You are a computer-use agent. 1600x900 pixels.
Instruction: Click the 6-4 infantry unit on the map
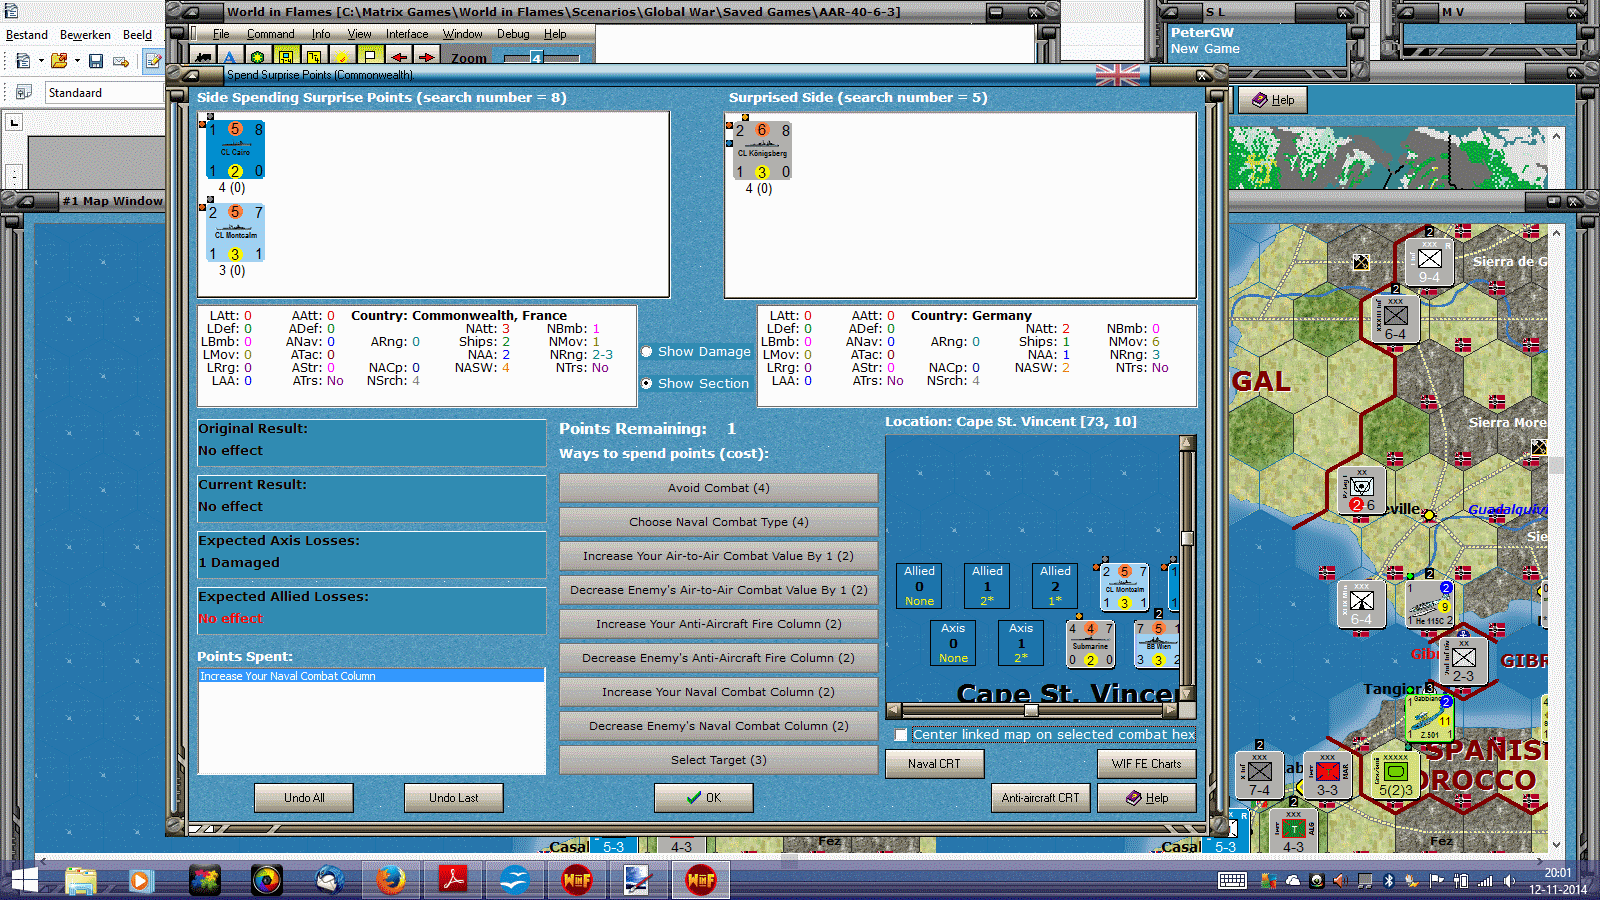click(x=1395, y=321)
